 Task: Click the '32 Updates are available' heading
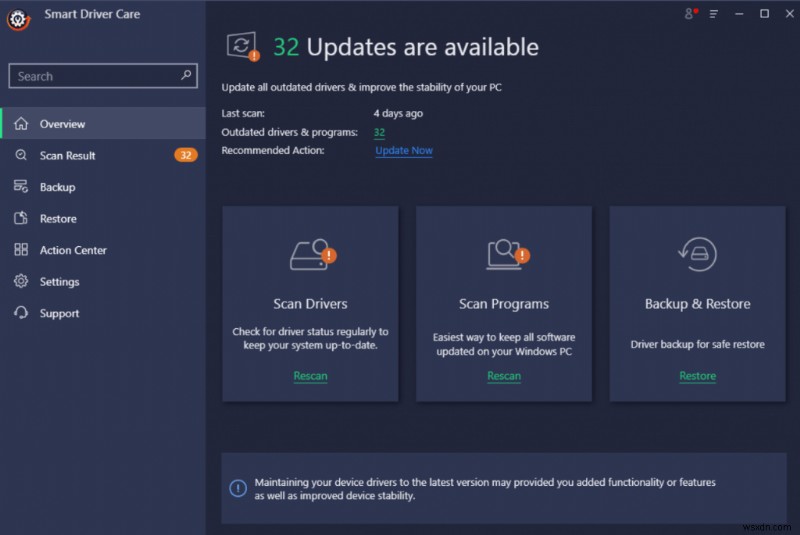click(x=406, y=47)
